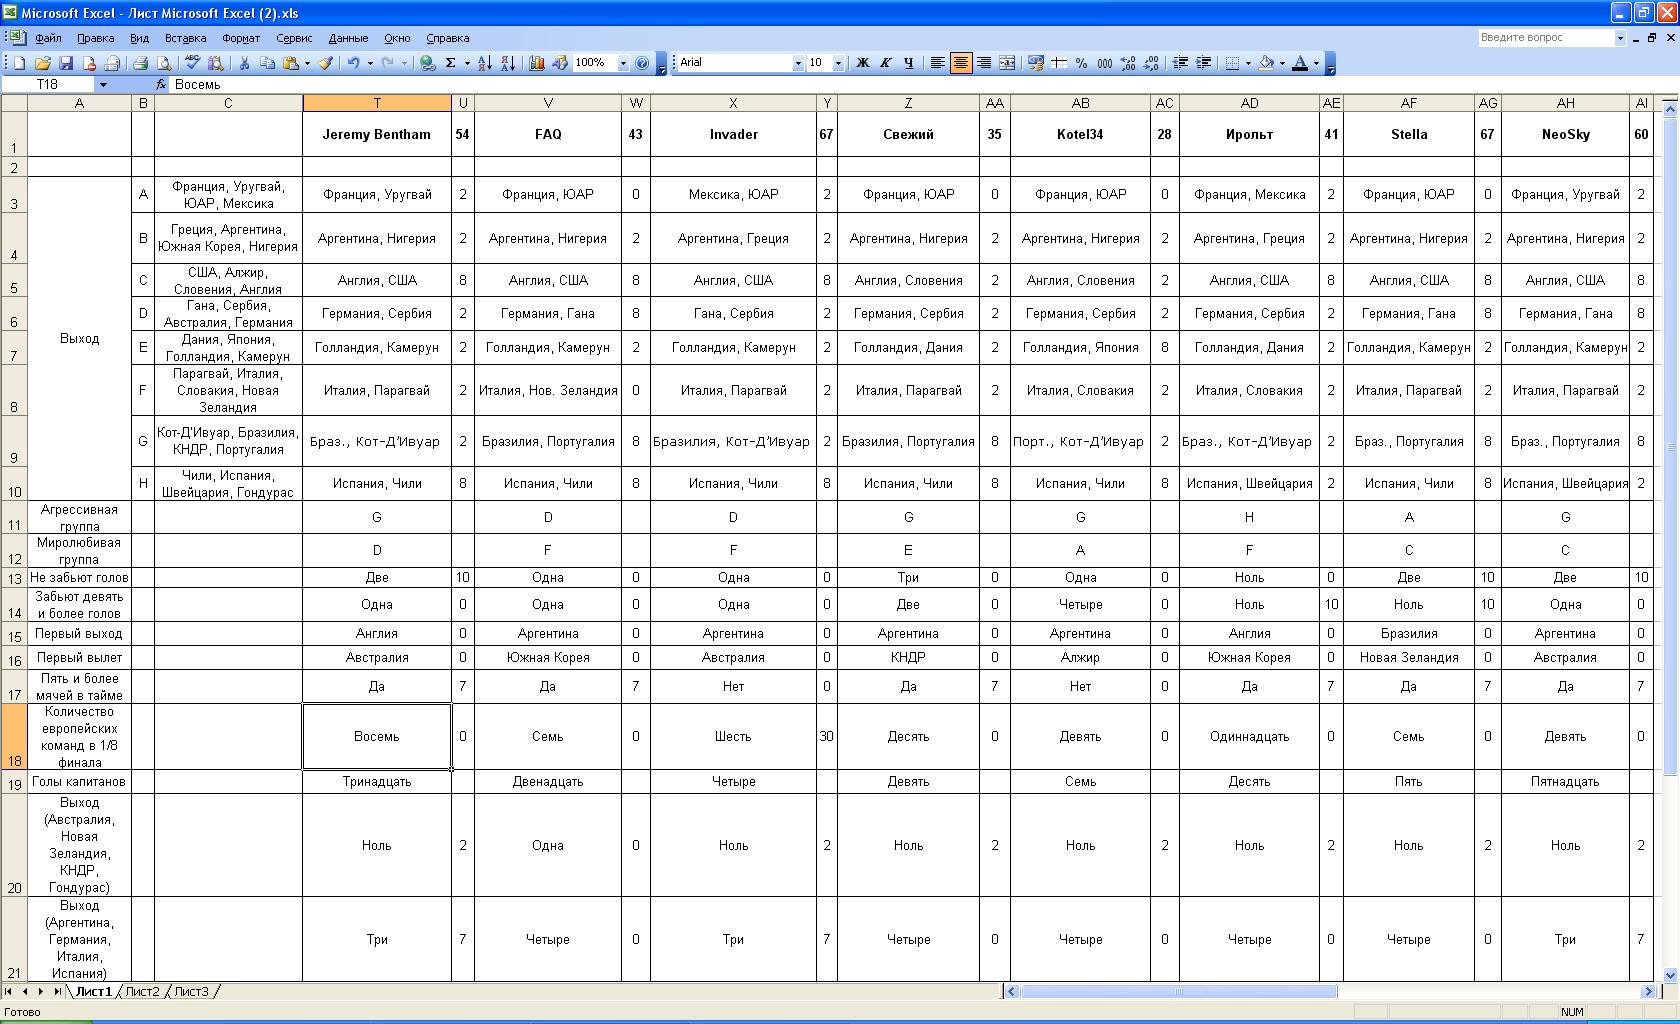1680x1024 pixels.
Task: Click the Print icon in toolbar
Action: (141, 63)
